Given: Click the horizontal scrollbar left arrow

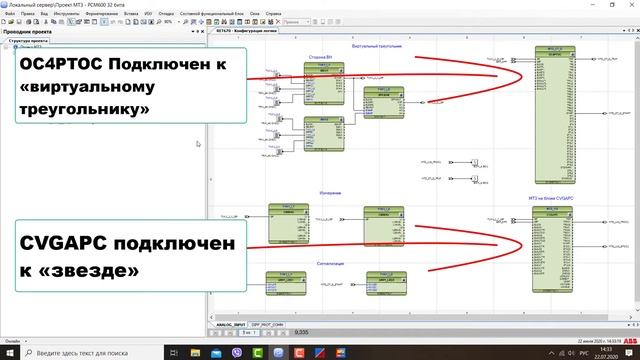Looking at the screenshot, I should coord(211,317).
